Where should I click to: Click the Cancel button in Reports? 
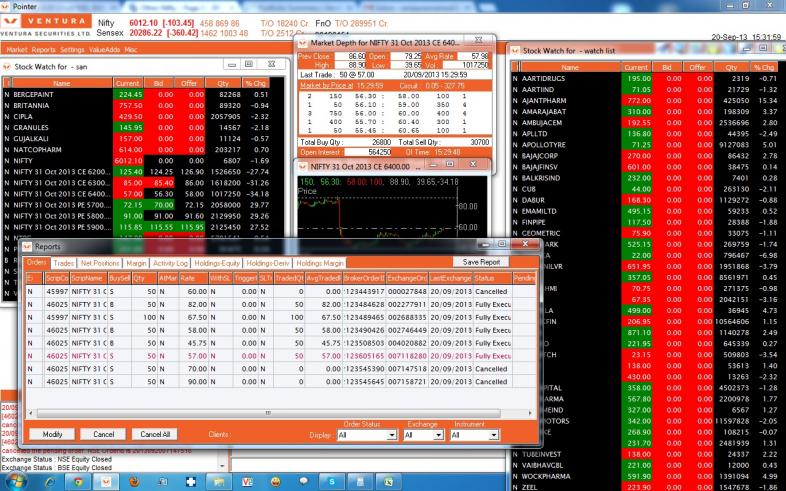point(103,434)
